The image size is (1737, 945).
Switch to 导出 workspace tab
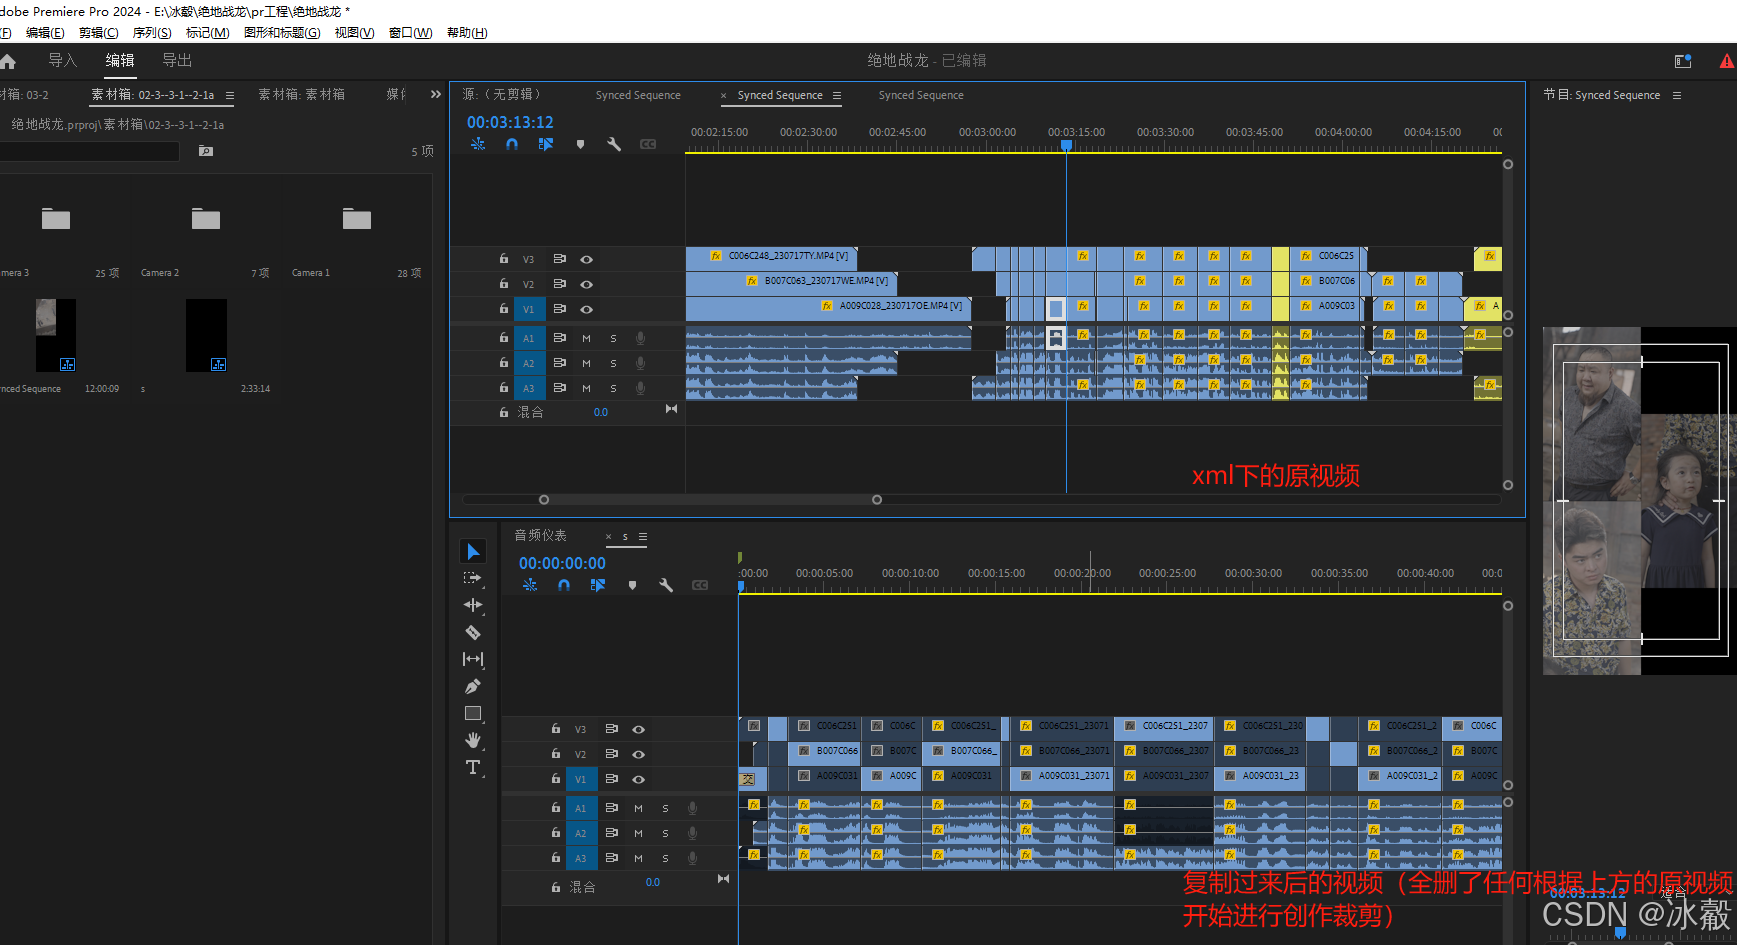pyautogui.click(x=177, y=61)
